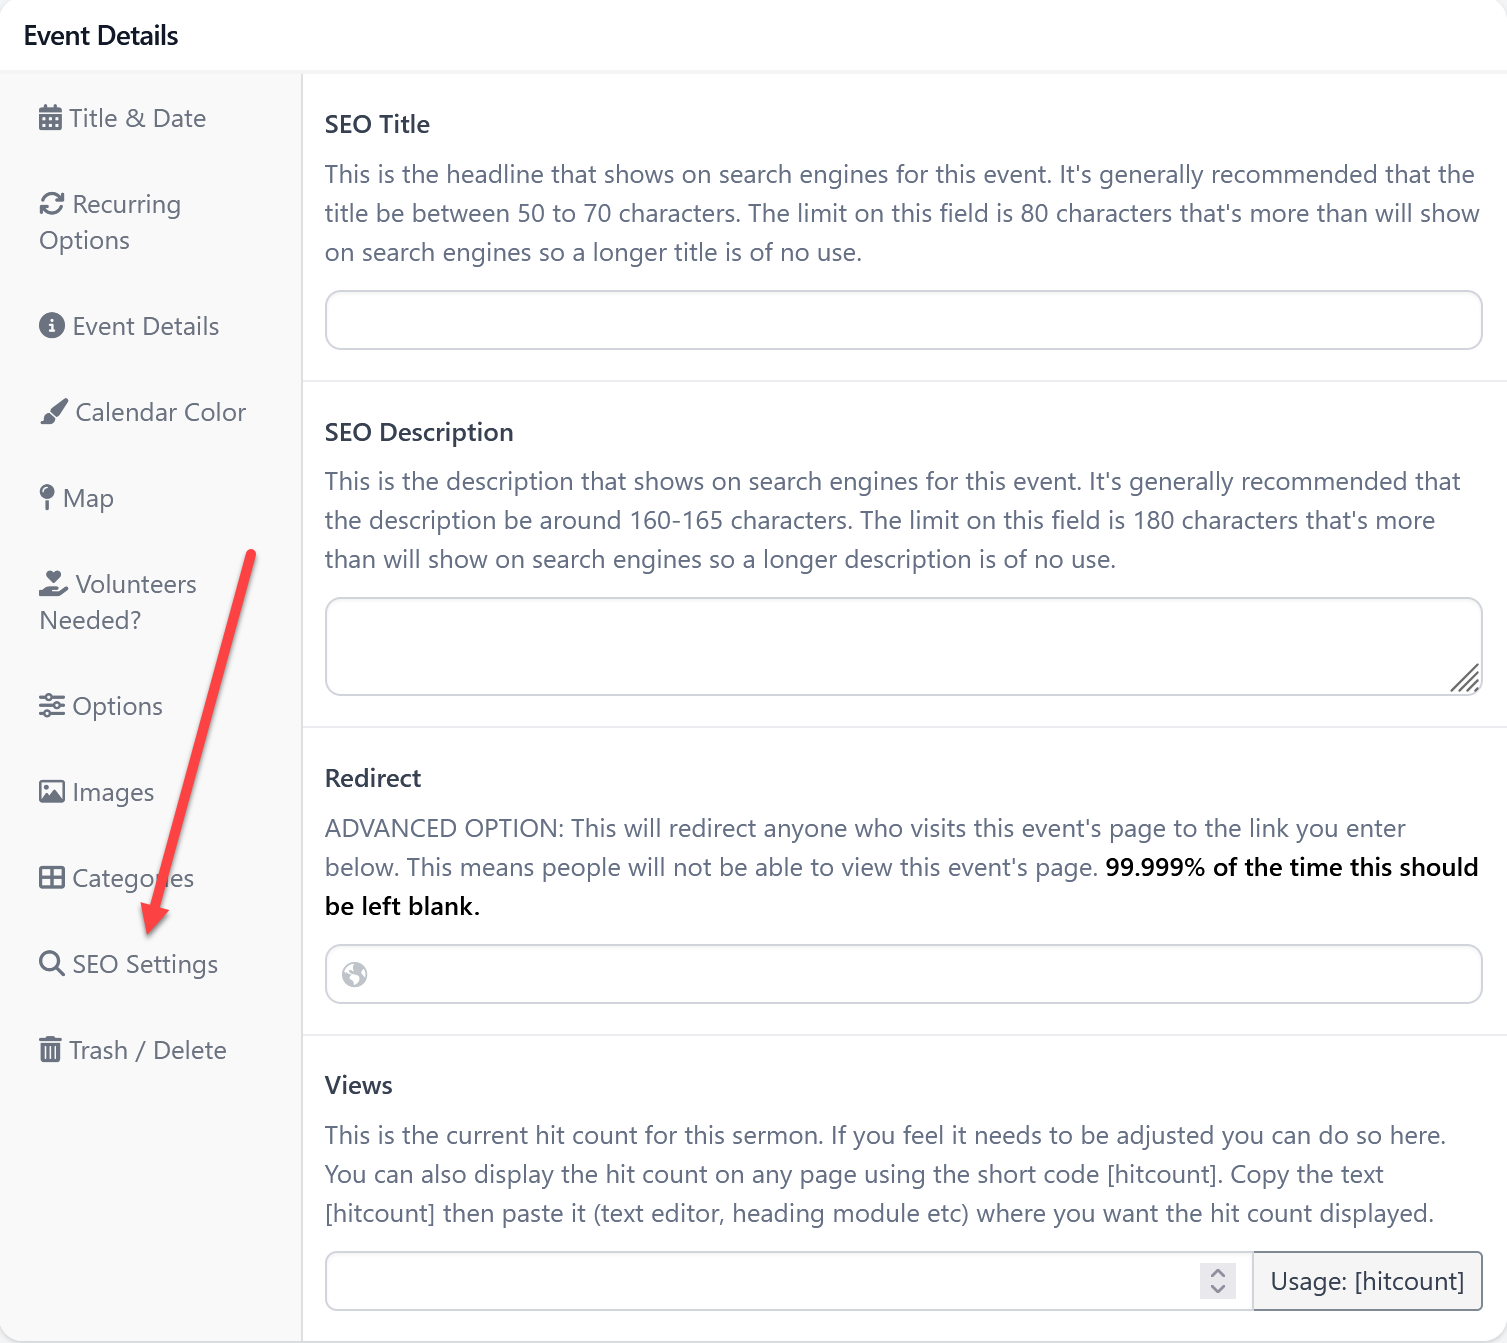Click the magnifier icon for SEO Settings

(52, 964)
